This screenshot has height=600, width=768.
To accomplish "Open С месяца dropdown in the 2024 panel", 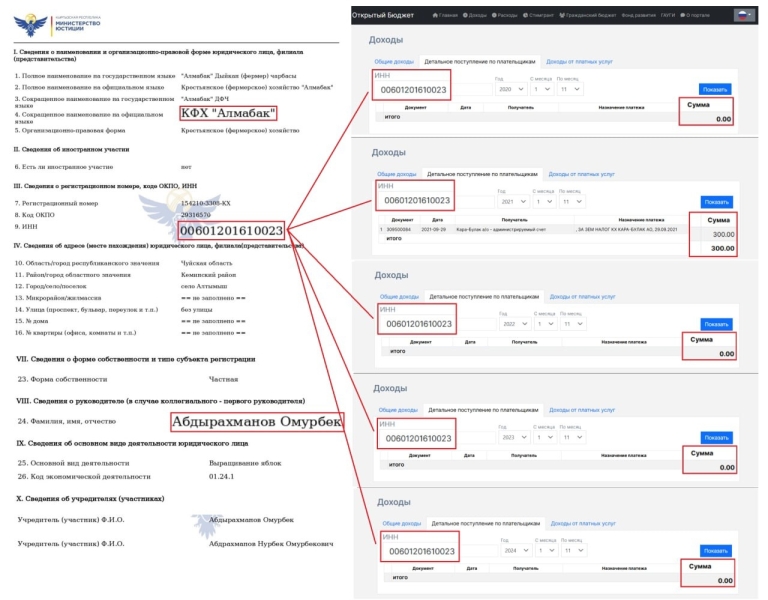I will pyautogui.click(x=547, y=550).
